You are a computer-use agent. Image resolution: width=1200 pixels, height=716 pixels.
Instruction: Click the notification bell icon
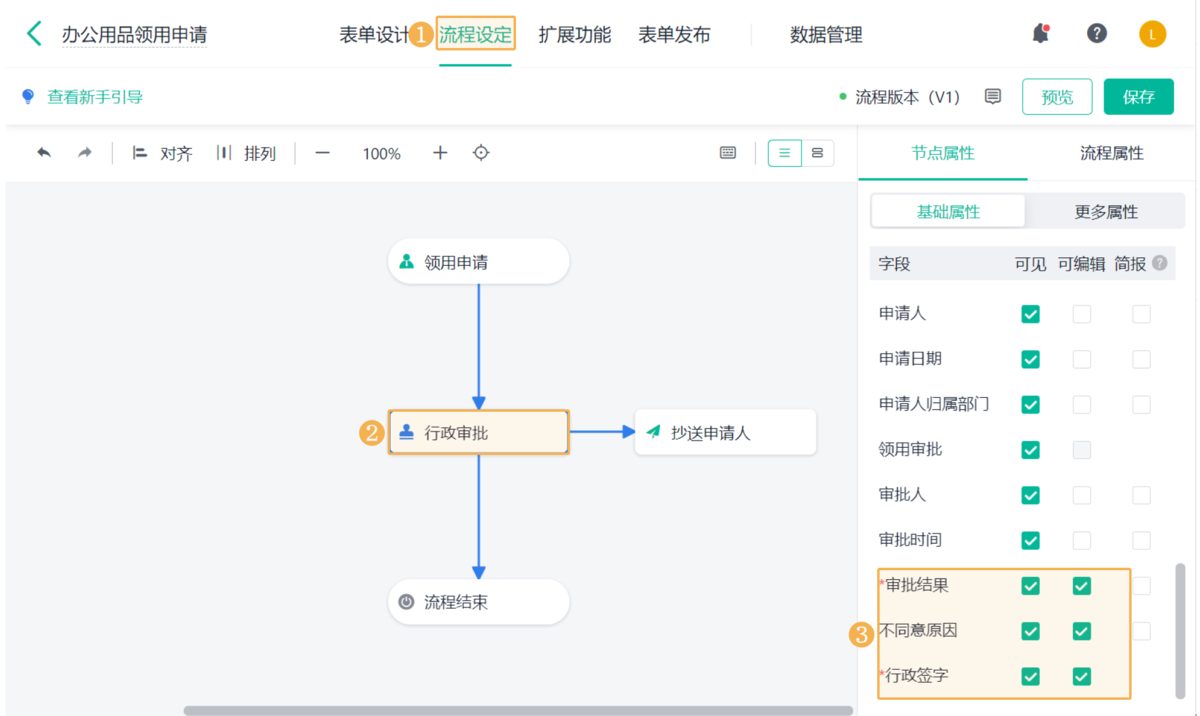coord(1040,32)
